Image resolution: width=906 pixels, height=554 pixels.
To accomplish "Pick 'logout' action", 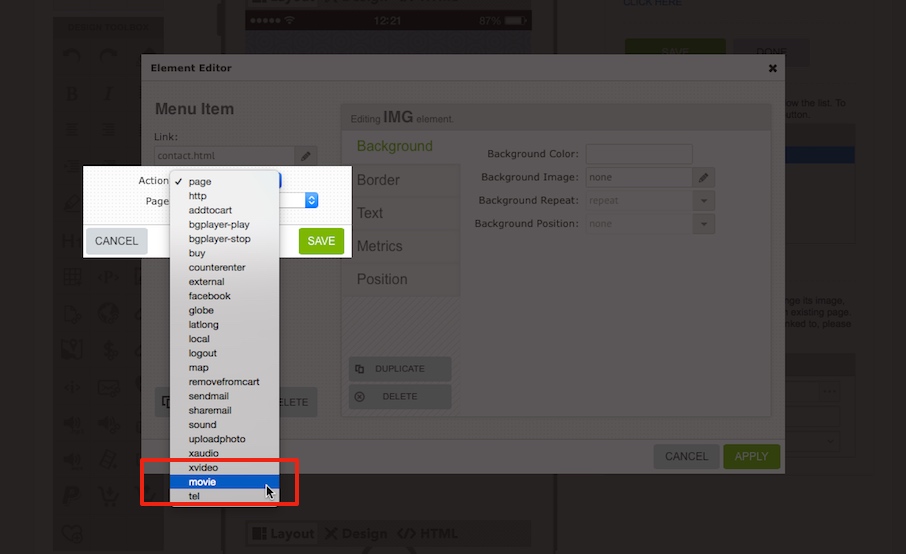I will pyautogui.click(x=224, y=353).
